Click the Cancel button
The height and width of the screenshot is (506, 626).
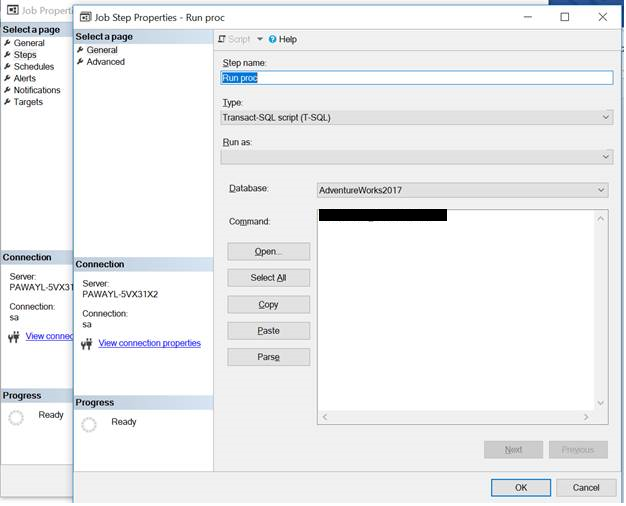pos(586,487)
